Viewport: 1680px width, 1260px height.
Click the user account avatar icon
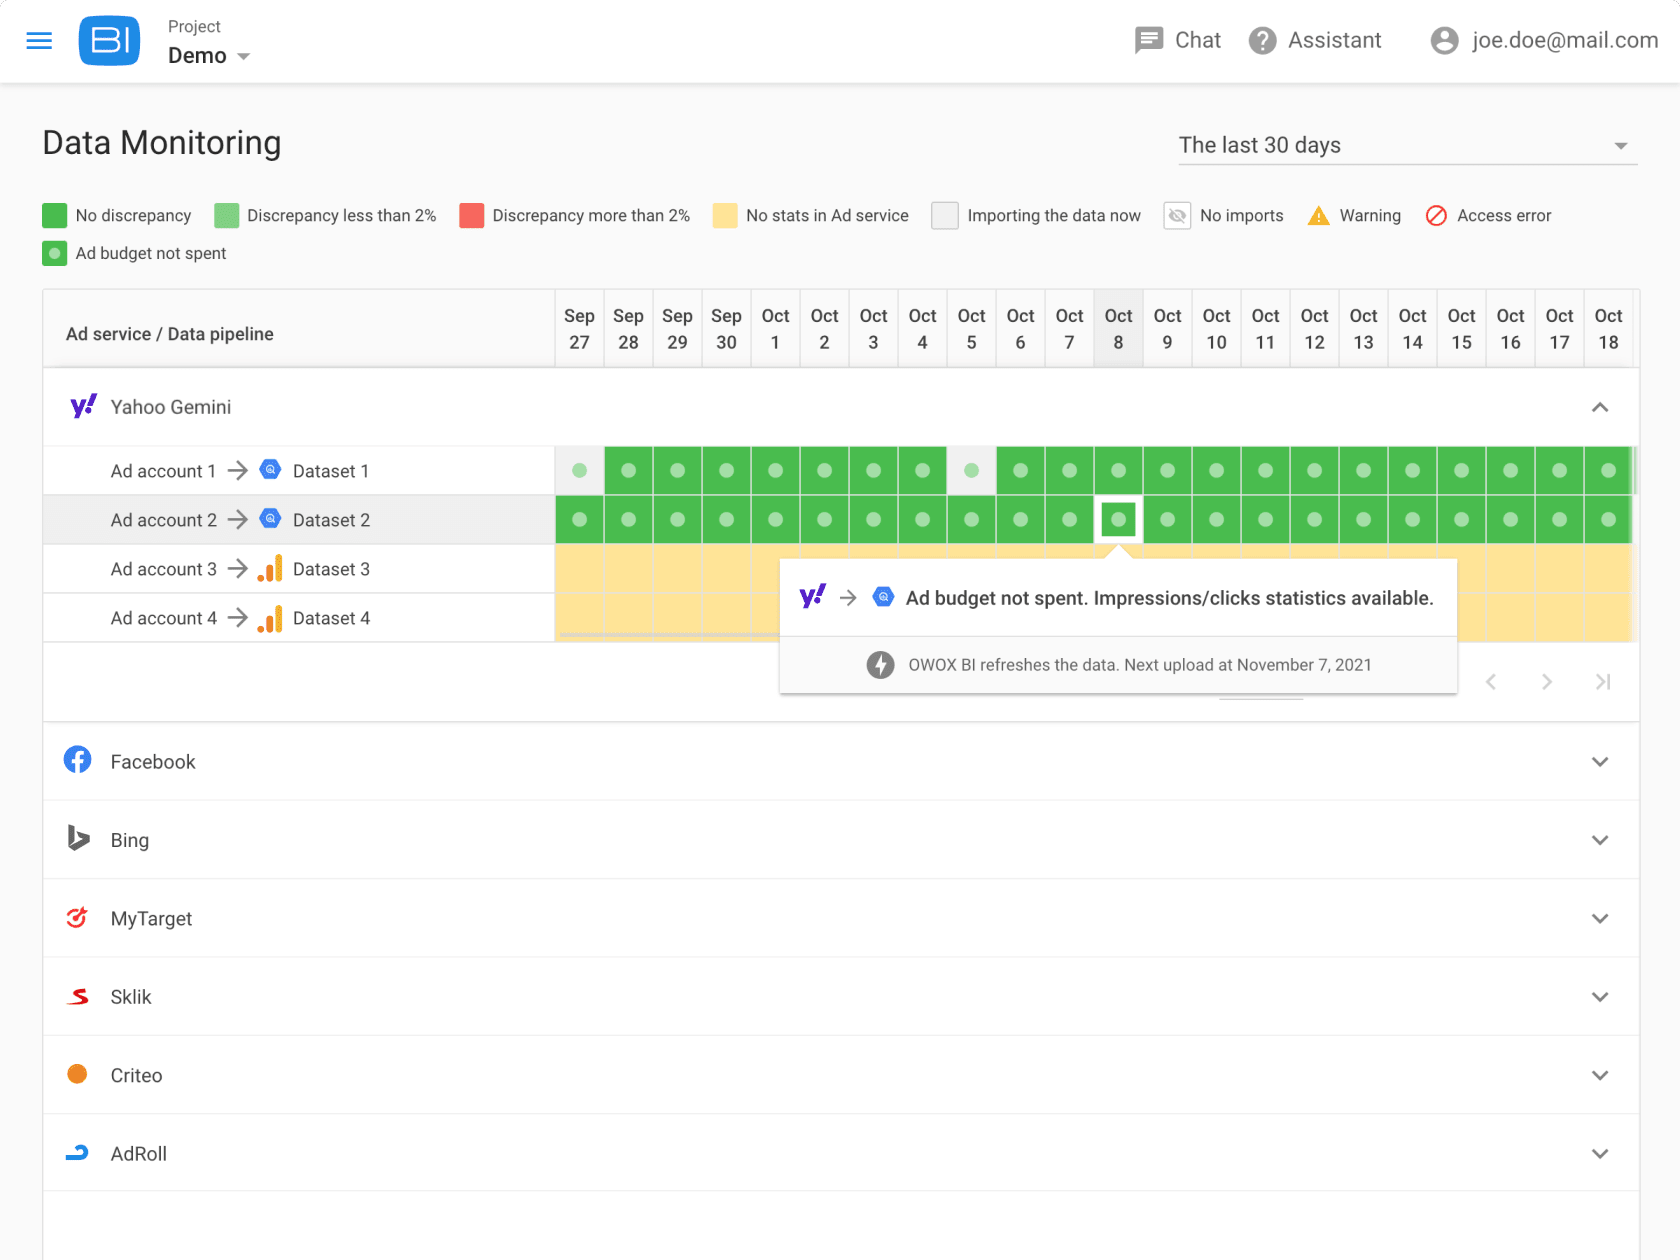(1444, 40)
